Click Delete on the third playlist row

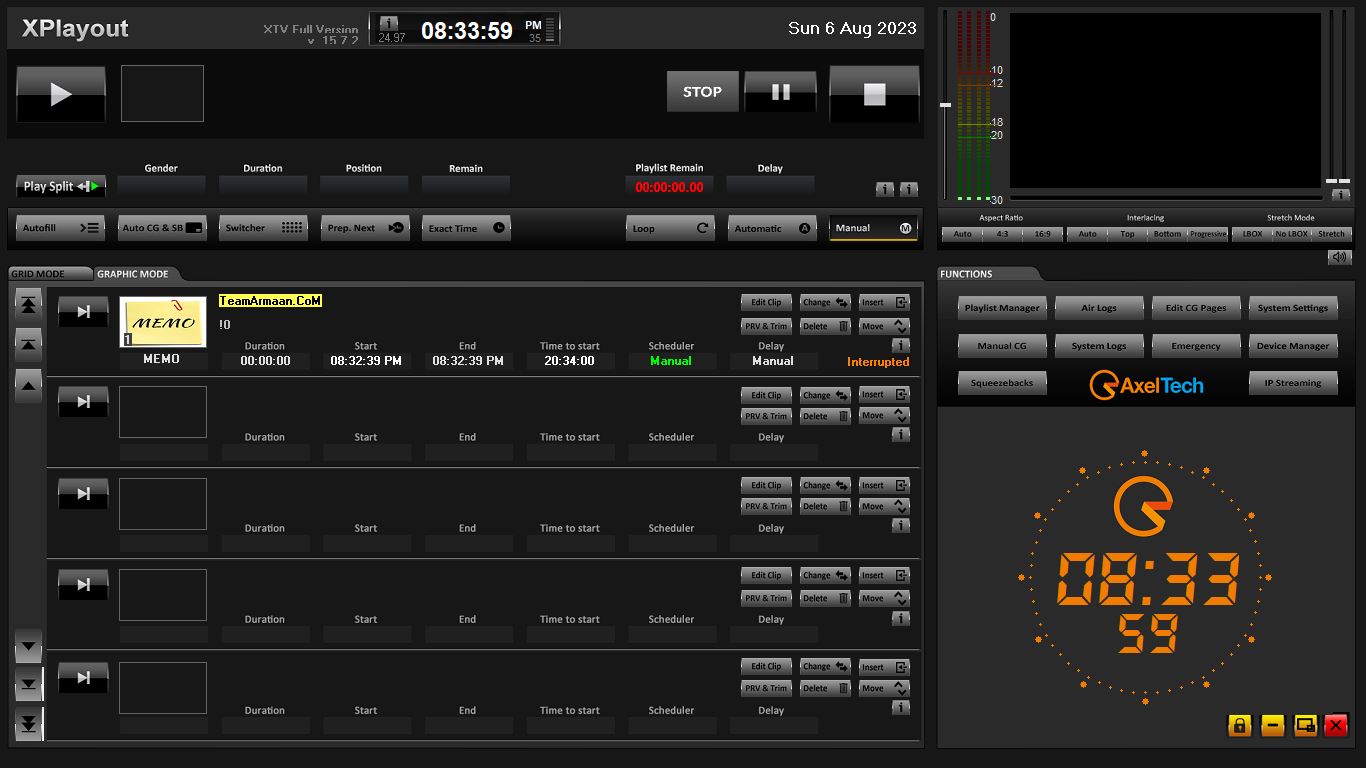tap(825, 506)
